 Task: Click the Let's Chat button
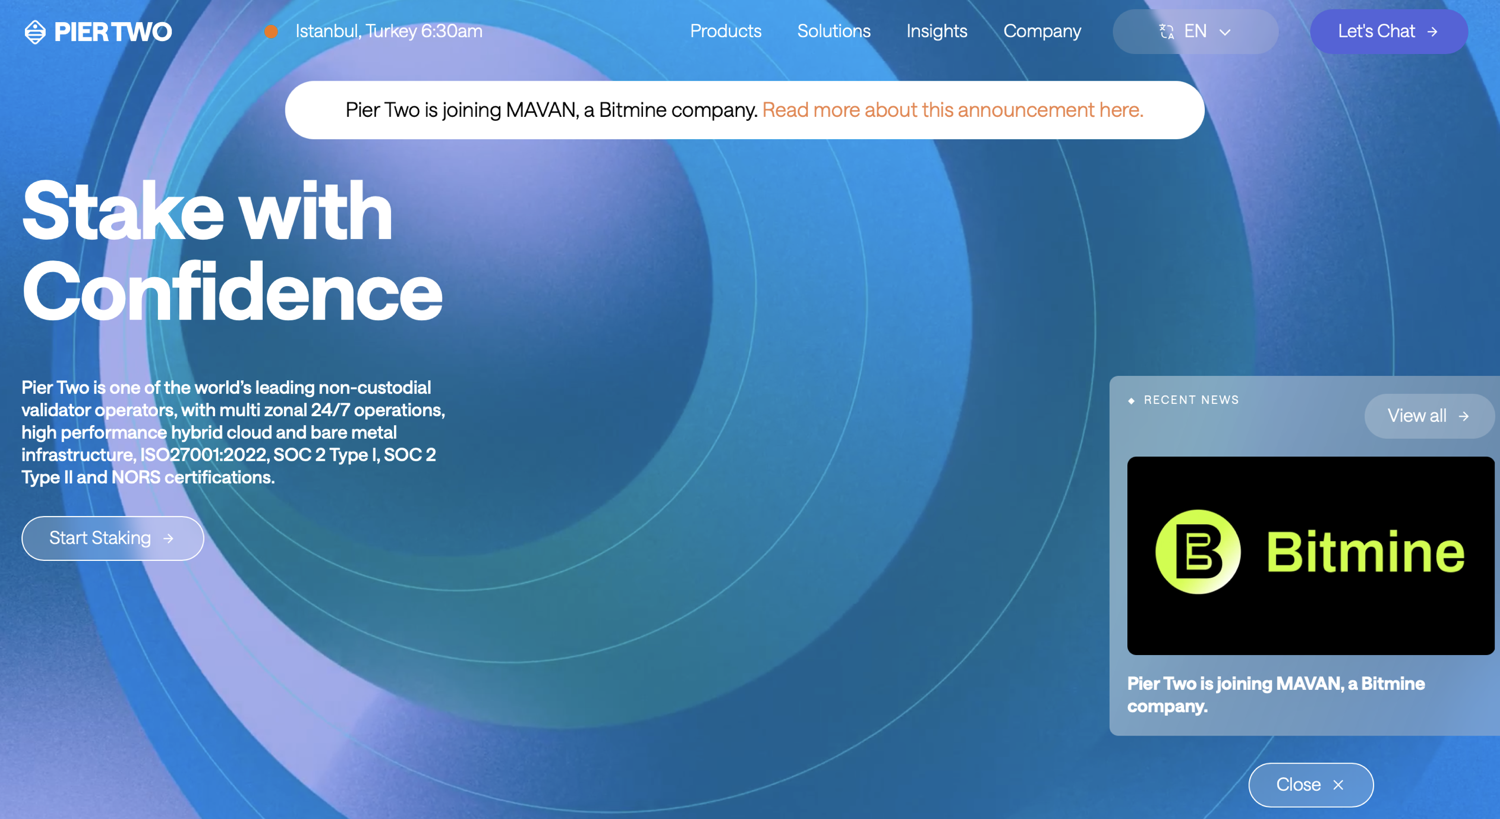pos(1389,32)
